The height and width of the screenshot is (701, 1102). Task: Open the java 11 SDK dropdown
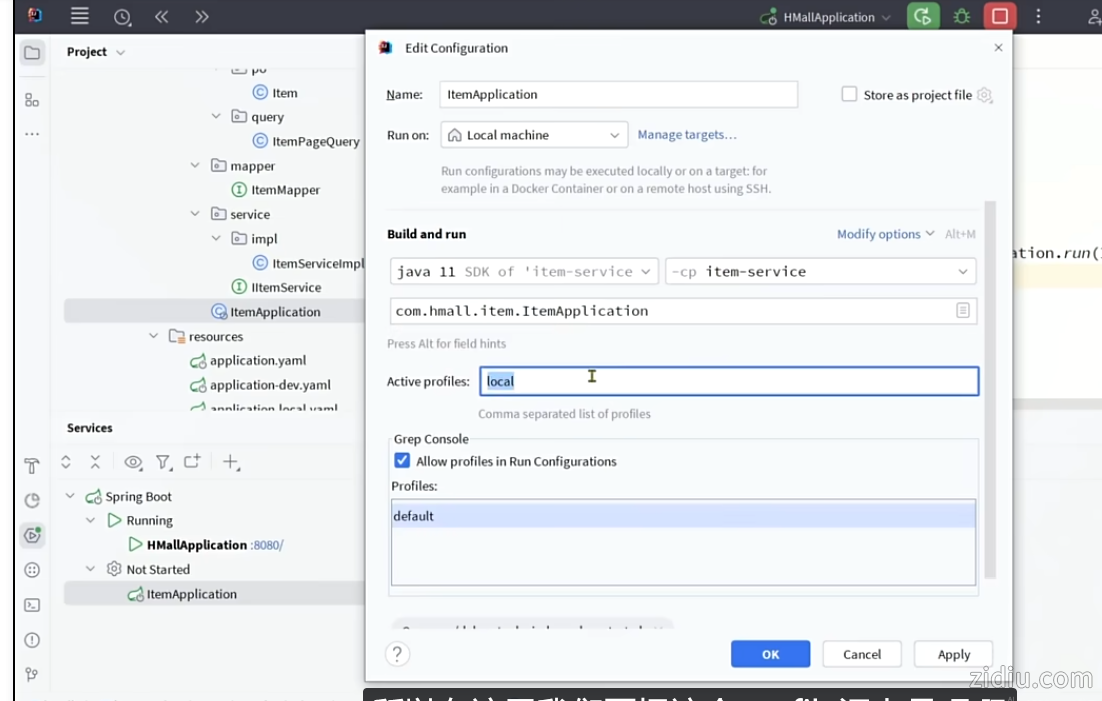click(523, 271)
